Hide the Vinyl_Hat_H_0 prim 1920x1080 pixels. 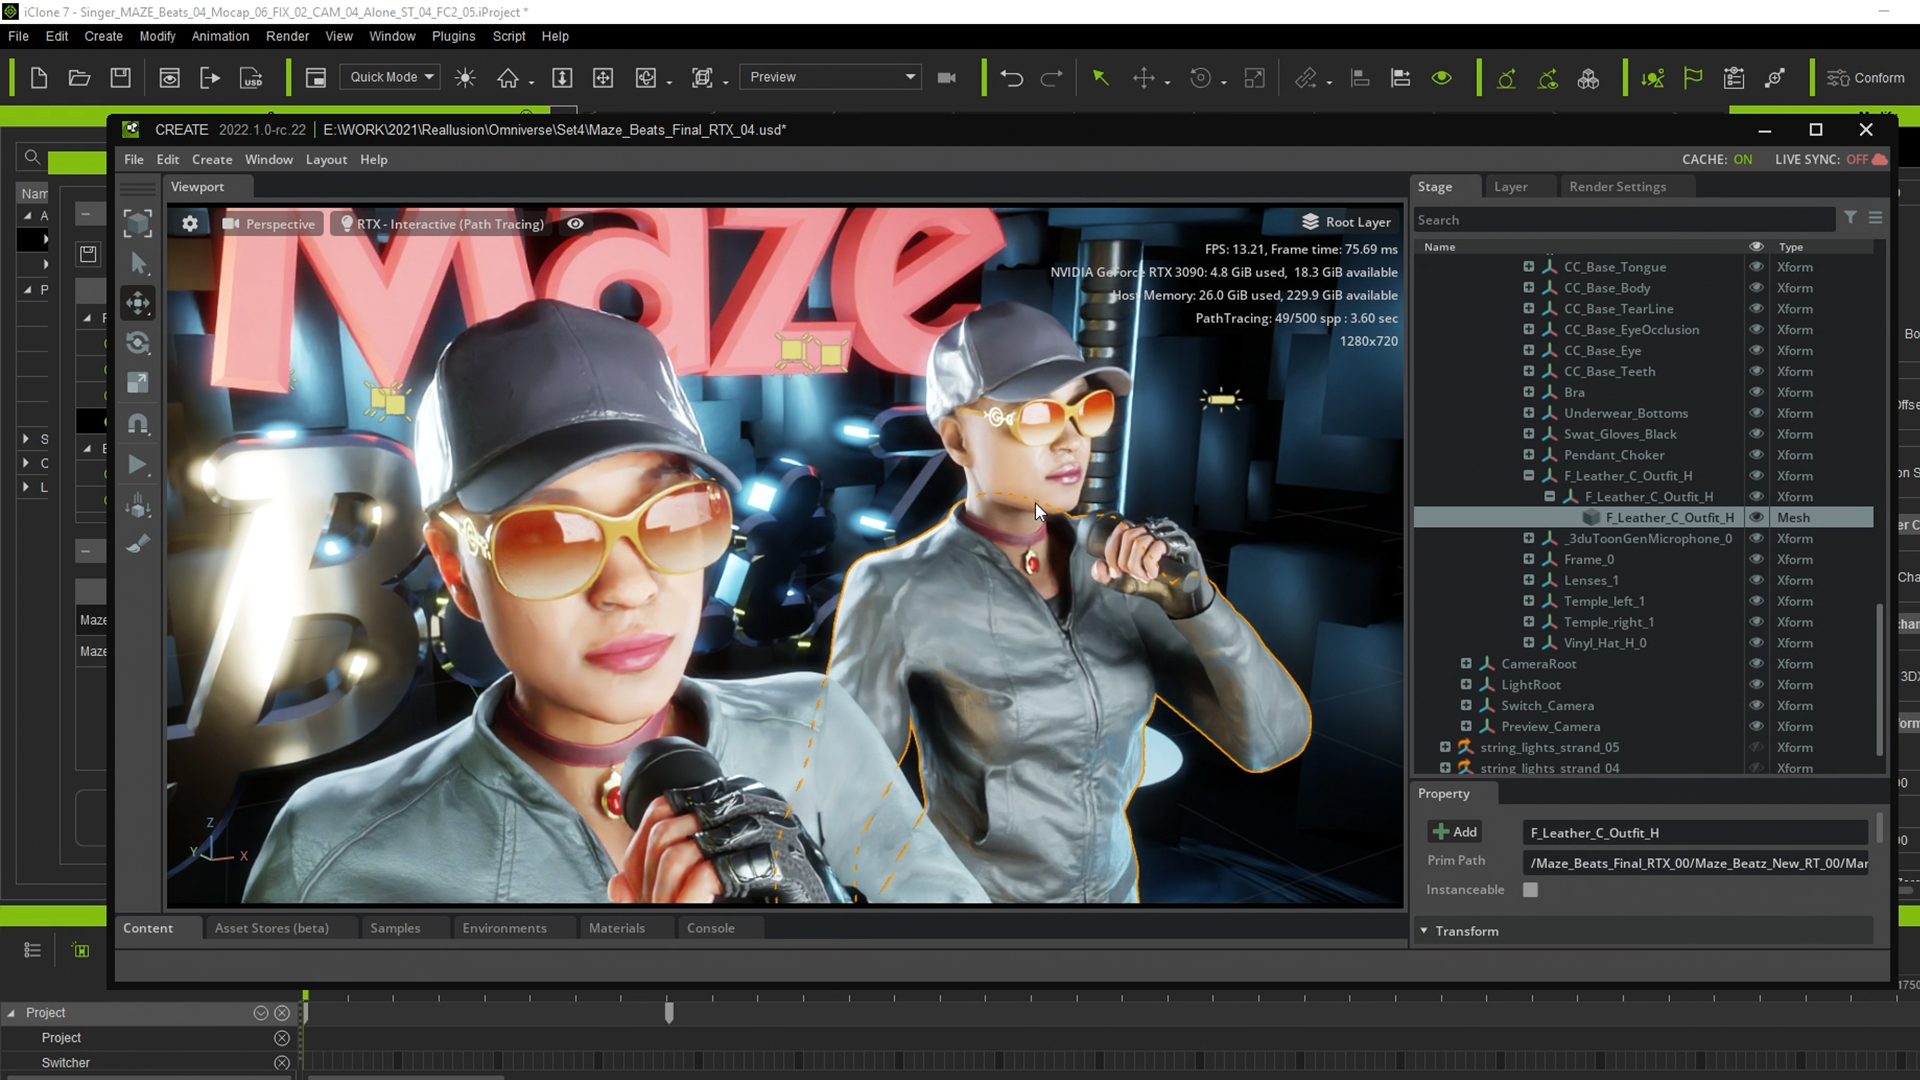click(1756, 643)
